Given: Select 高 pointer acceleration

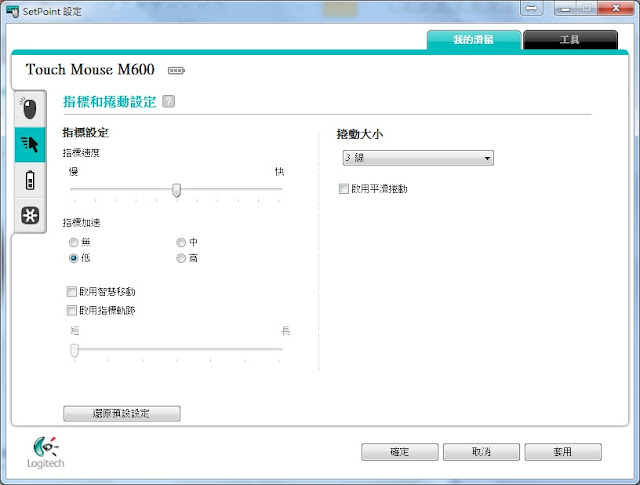Looking at the screenshot, I should point(181,258).
